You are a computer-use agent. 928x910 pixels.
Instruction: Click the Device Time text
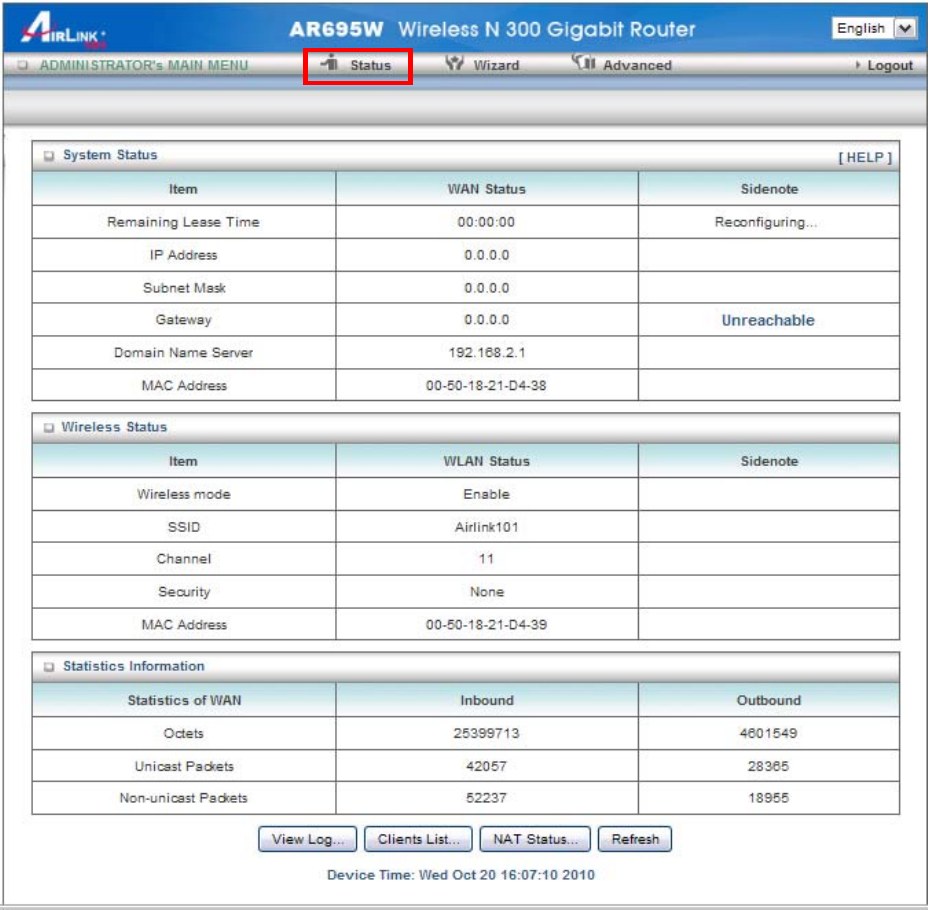[x=461, y=875]
